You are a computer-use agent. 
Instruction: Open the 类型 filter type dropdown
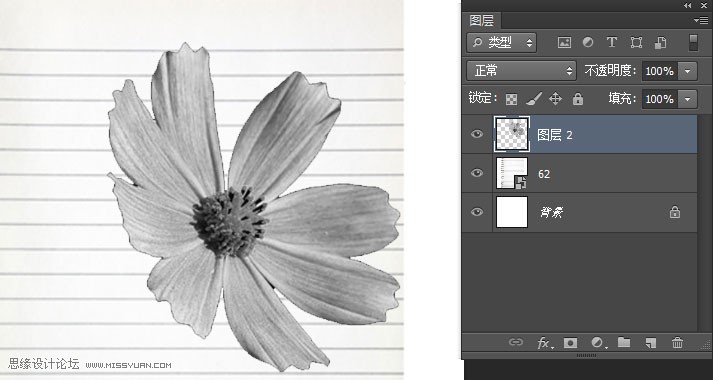pos(502,43)
